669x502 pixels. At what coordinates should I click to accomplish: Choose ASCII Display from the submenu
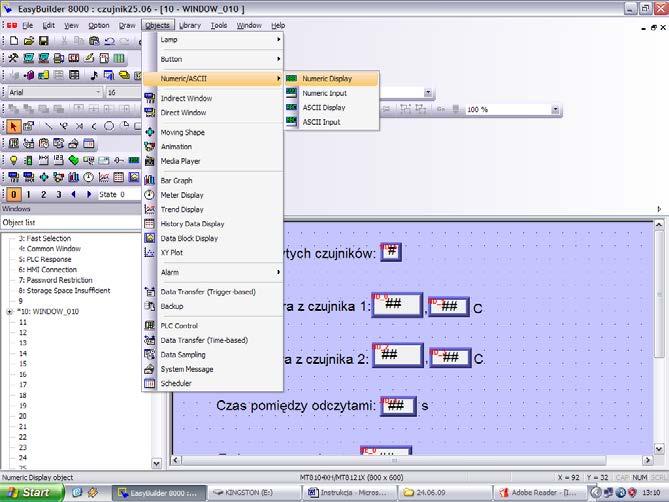point(332,107)
